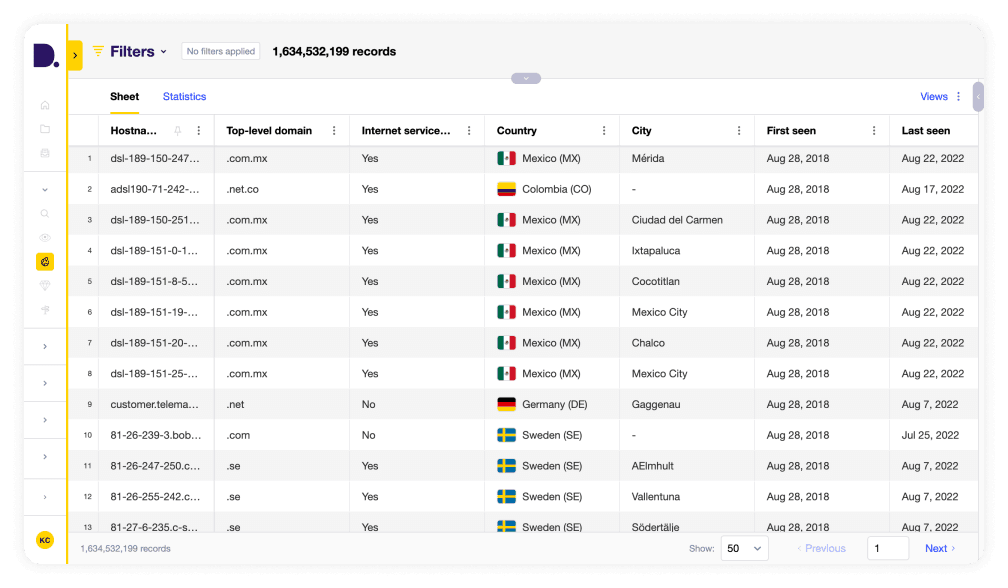
Task: Change rows per page via the 50 dropdown
Action: click(745, 548)
